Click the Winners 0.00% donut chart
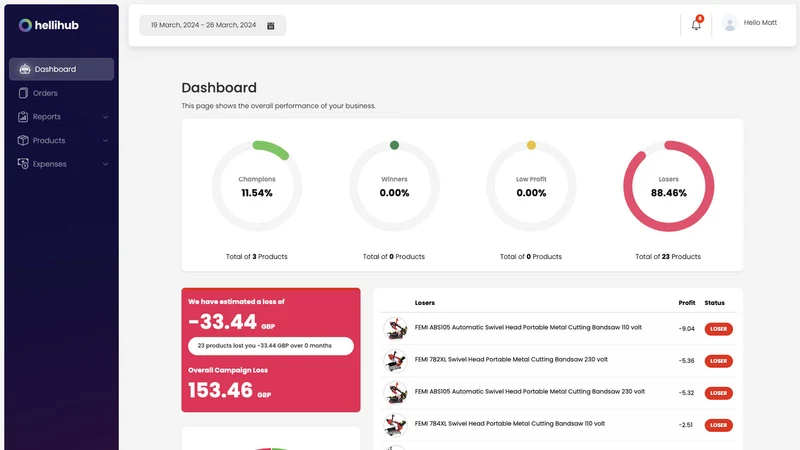The image size is (800, 450). (394, 186)
